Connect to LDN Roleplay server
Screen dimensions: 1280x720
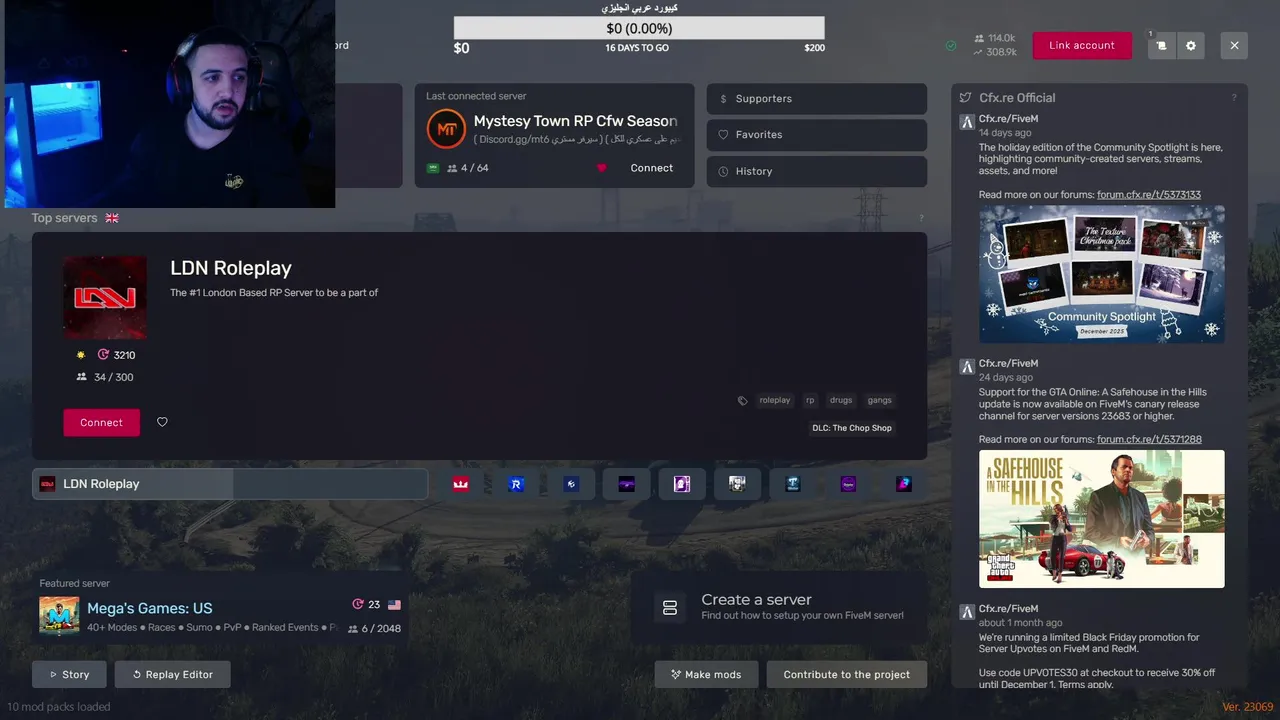(x=102, y=422)
